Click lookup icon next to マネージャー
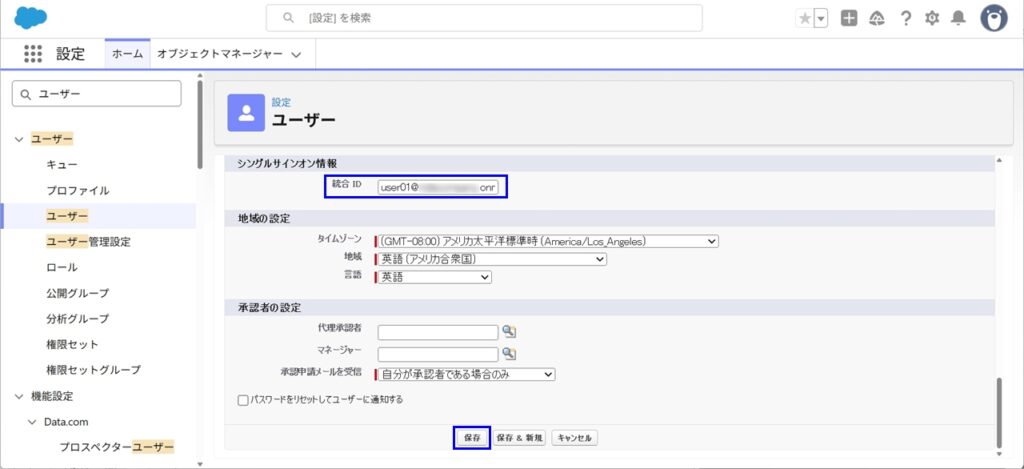Viewport: 1024px width, 469px height. coord(509,354)
